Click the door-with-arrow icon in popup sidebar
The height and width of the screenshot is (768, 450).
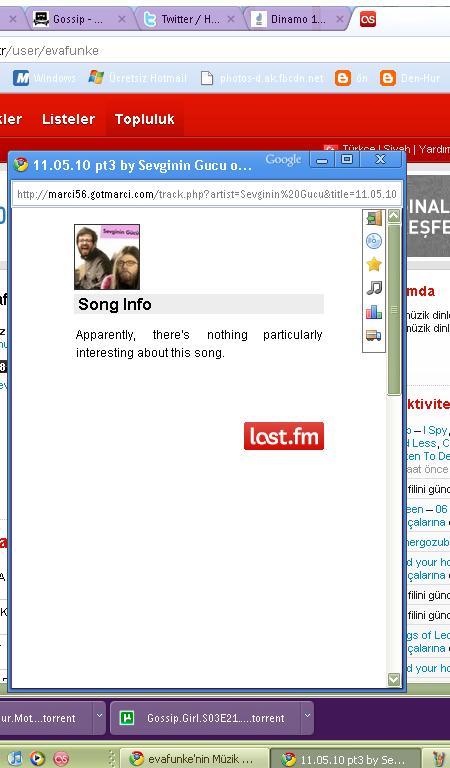(374, 218)
